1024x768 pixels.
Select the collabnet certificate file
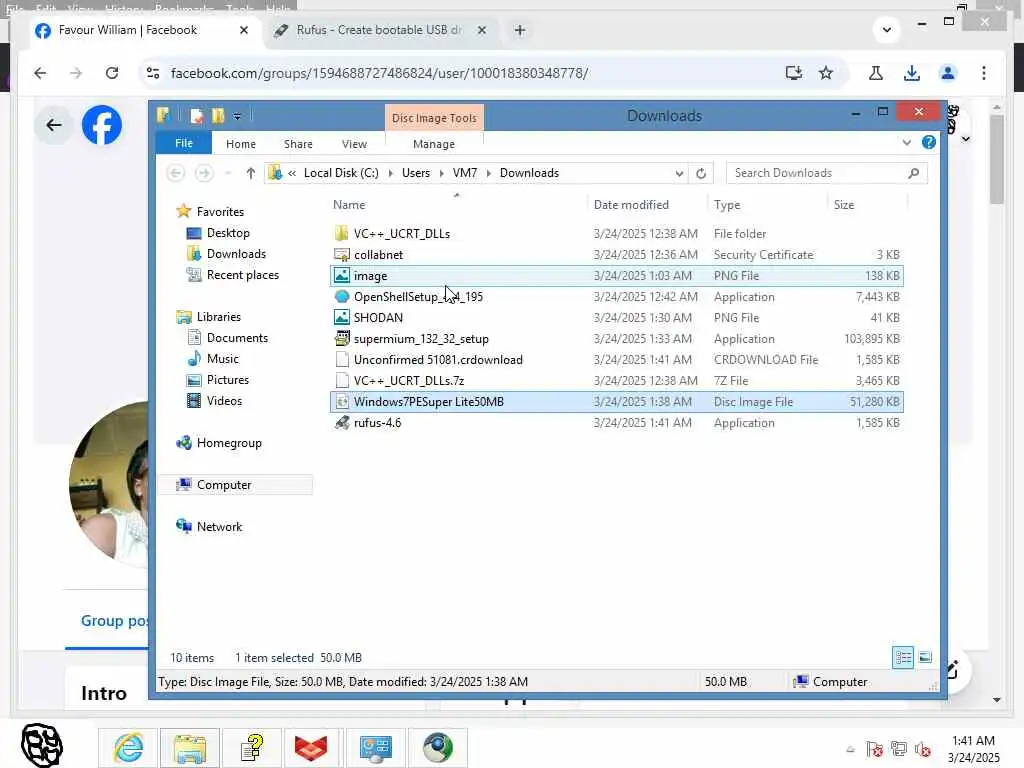click(616, 254)
